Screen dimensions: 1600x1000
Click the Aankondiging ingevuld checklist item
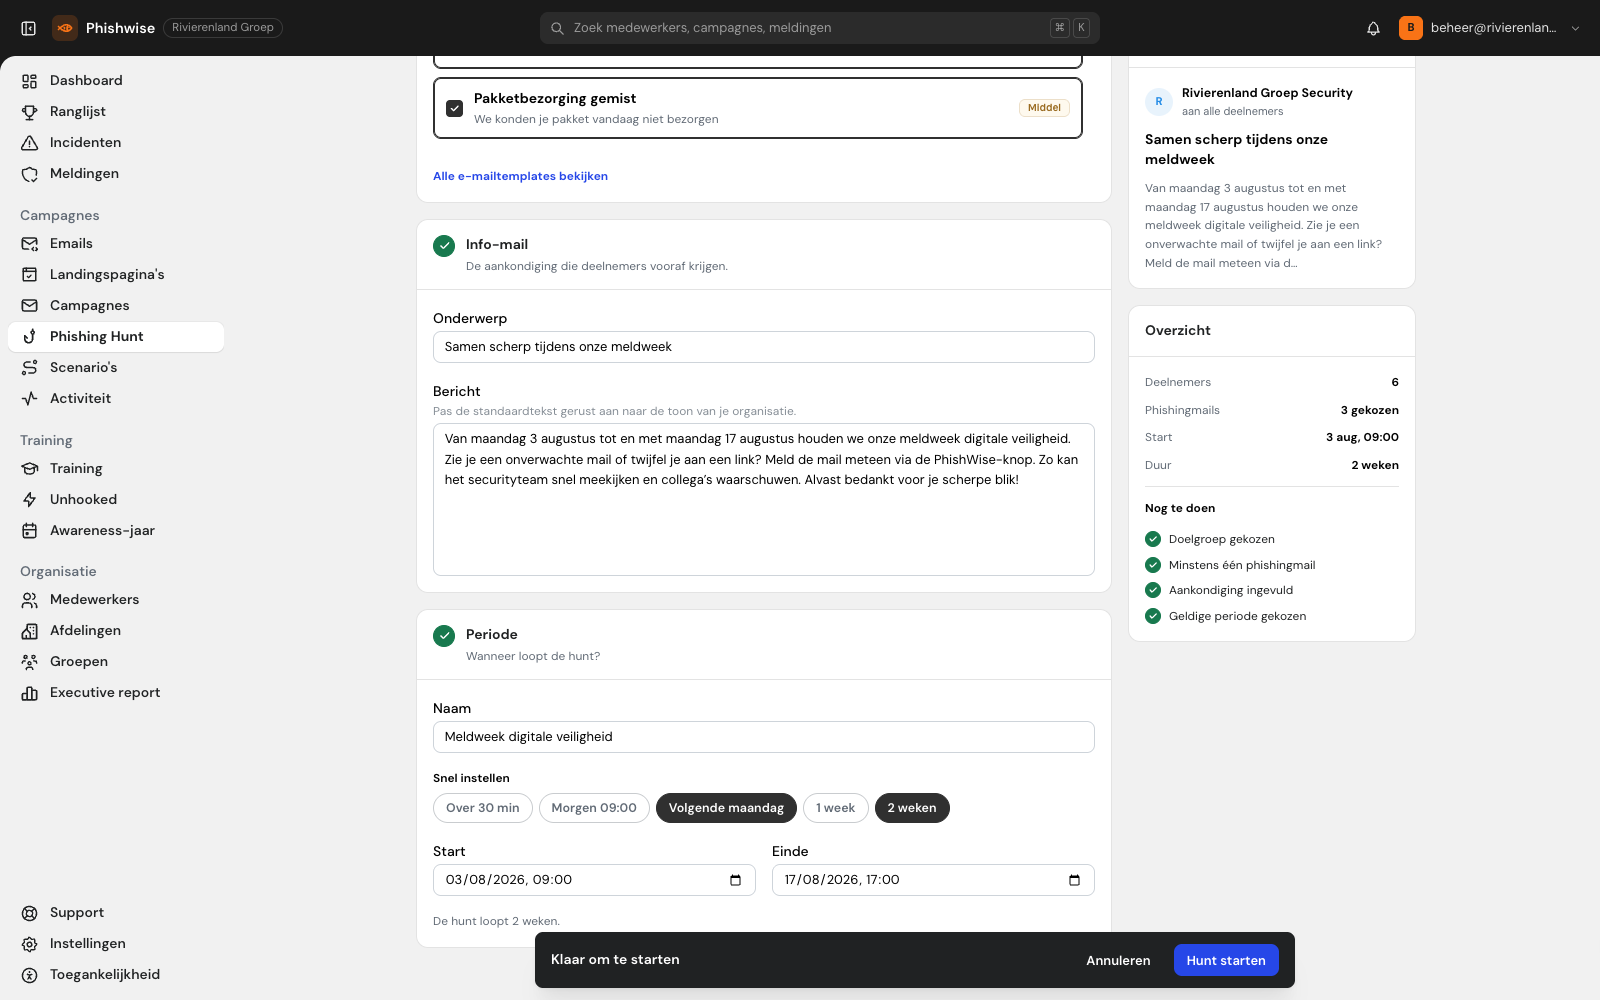coord(1219,590)
